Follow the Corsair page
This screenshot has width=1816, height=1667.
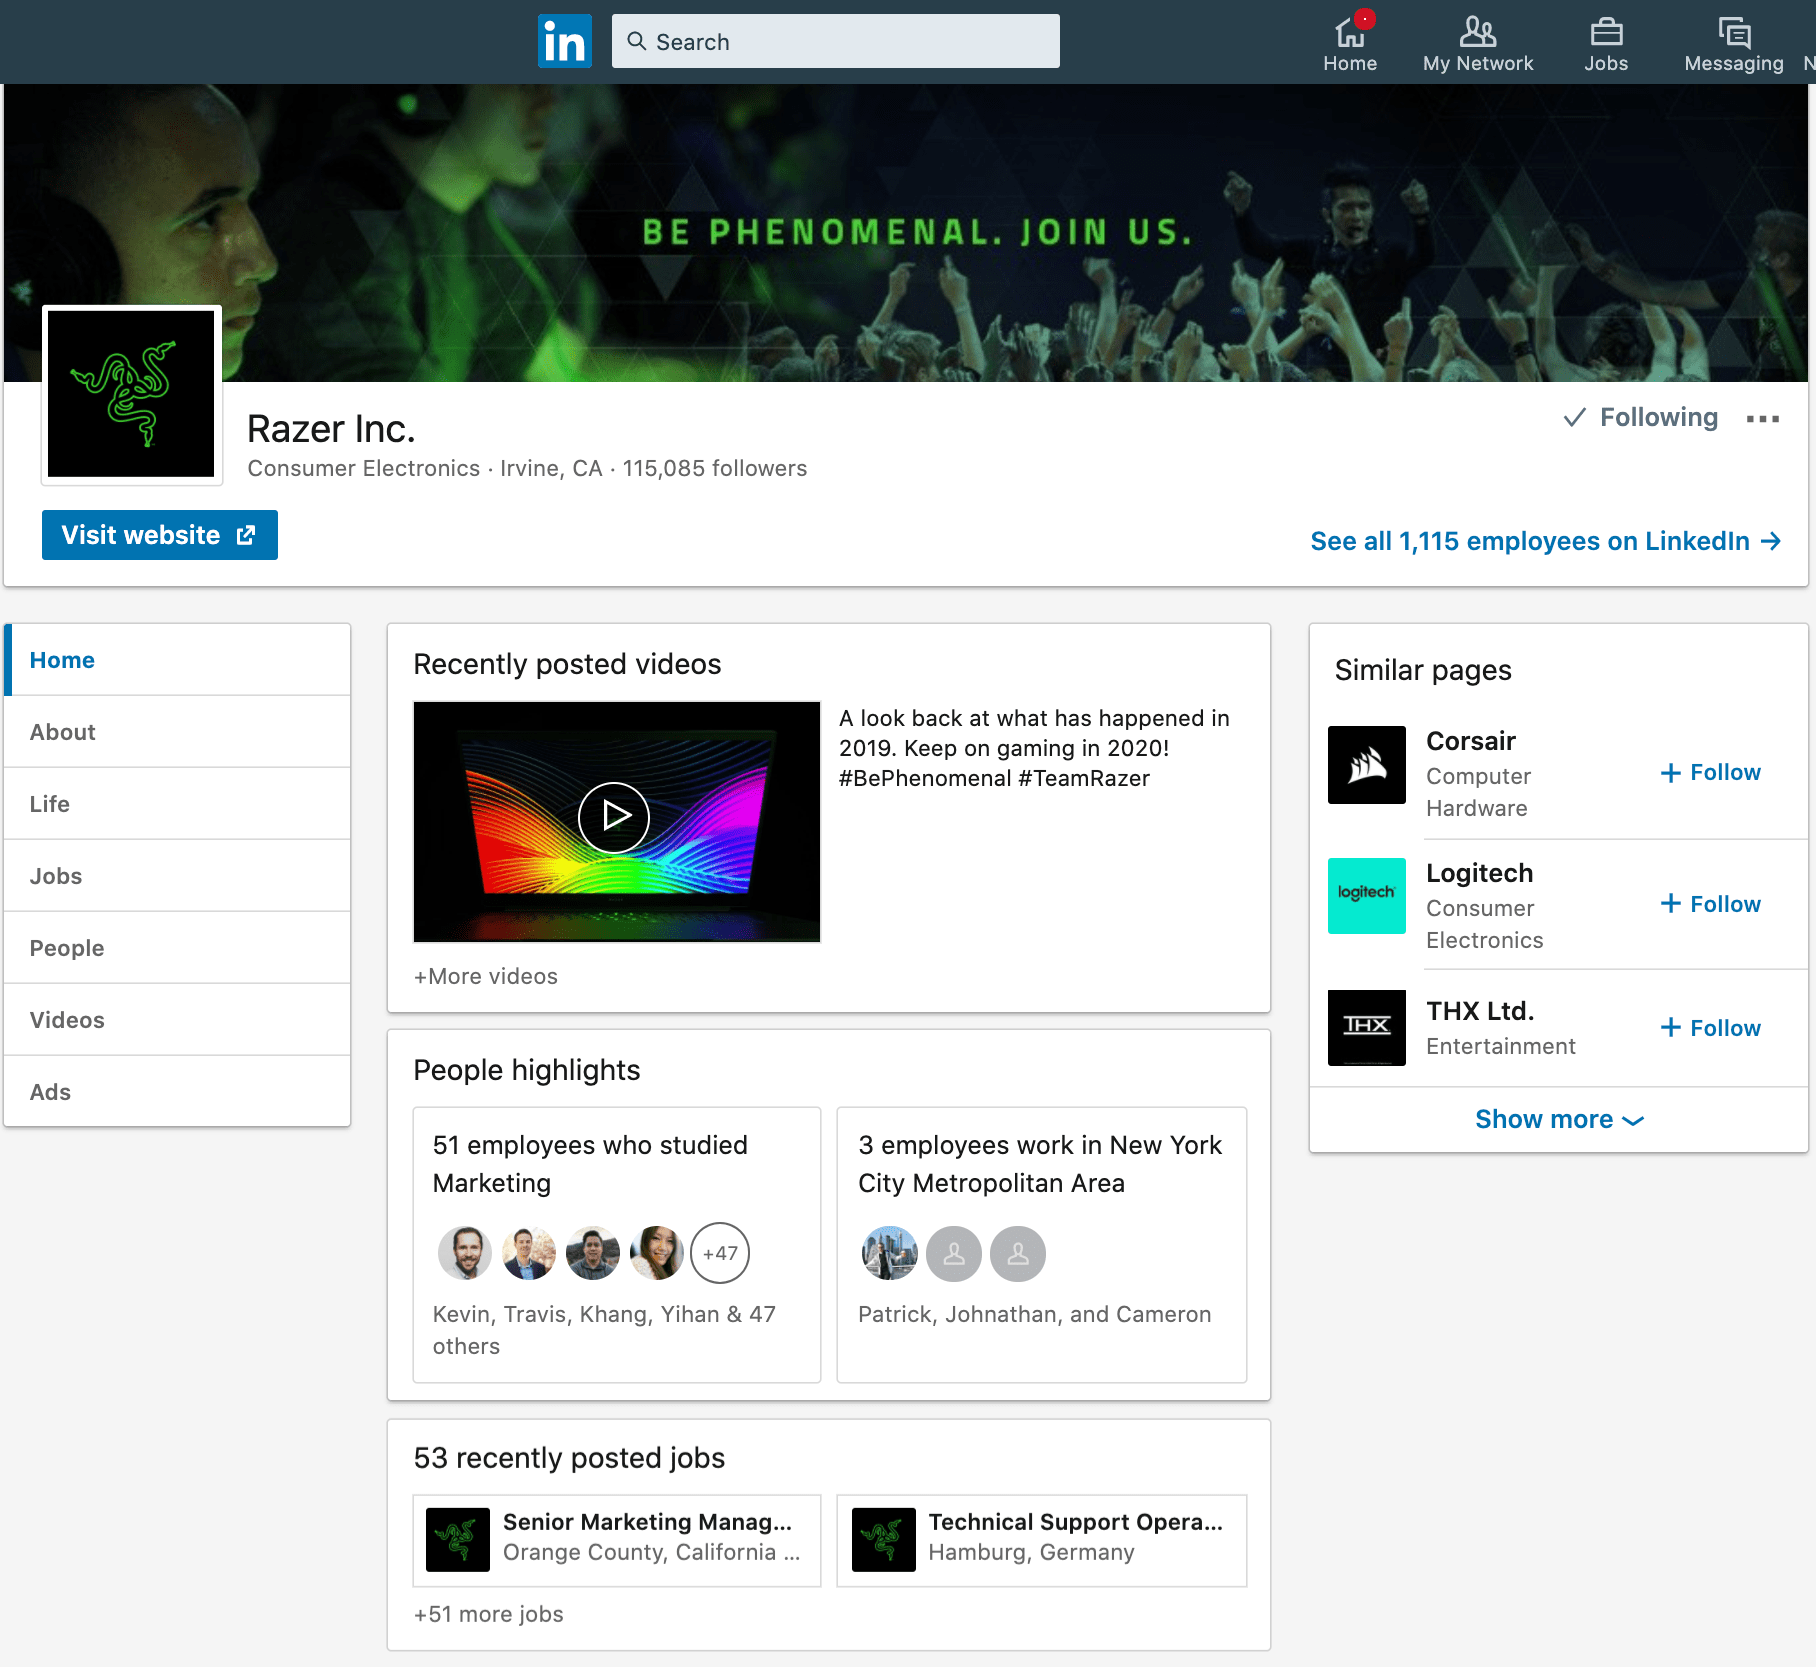[1709, 772]
